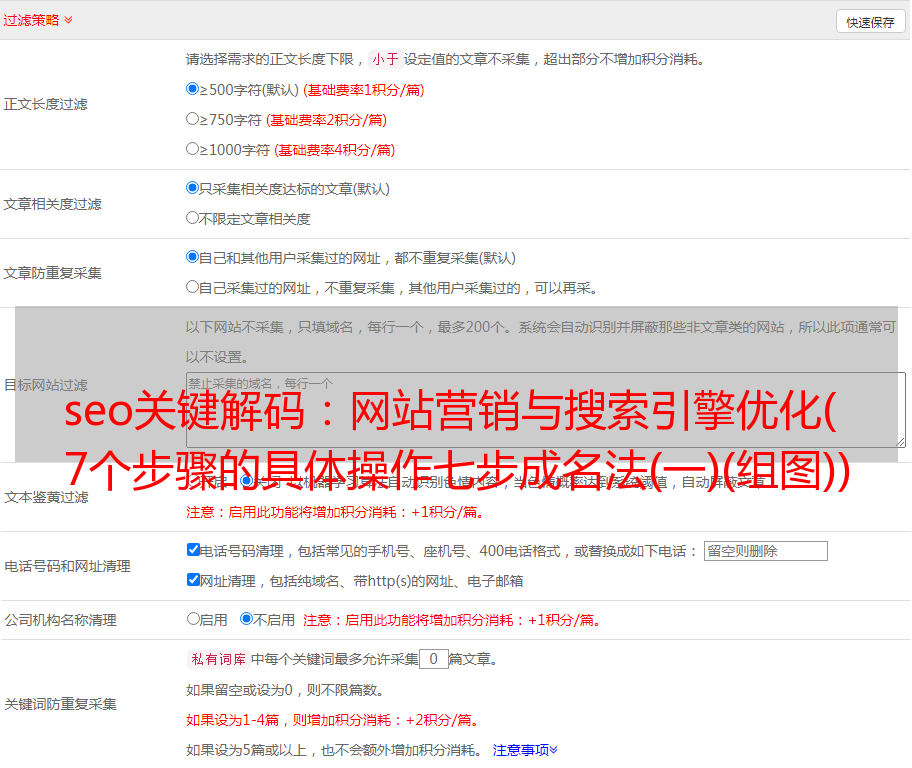Select the ≥750字符 length option
The image size is (912, 768).
tap(192, 119)
